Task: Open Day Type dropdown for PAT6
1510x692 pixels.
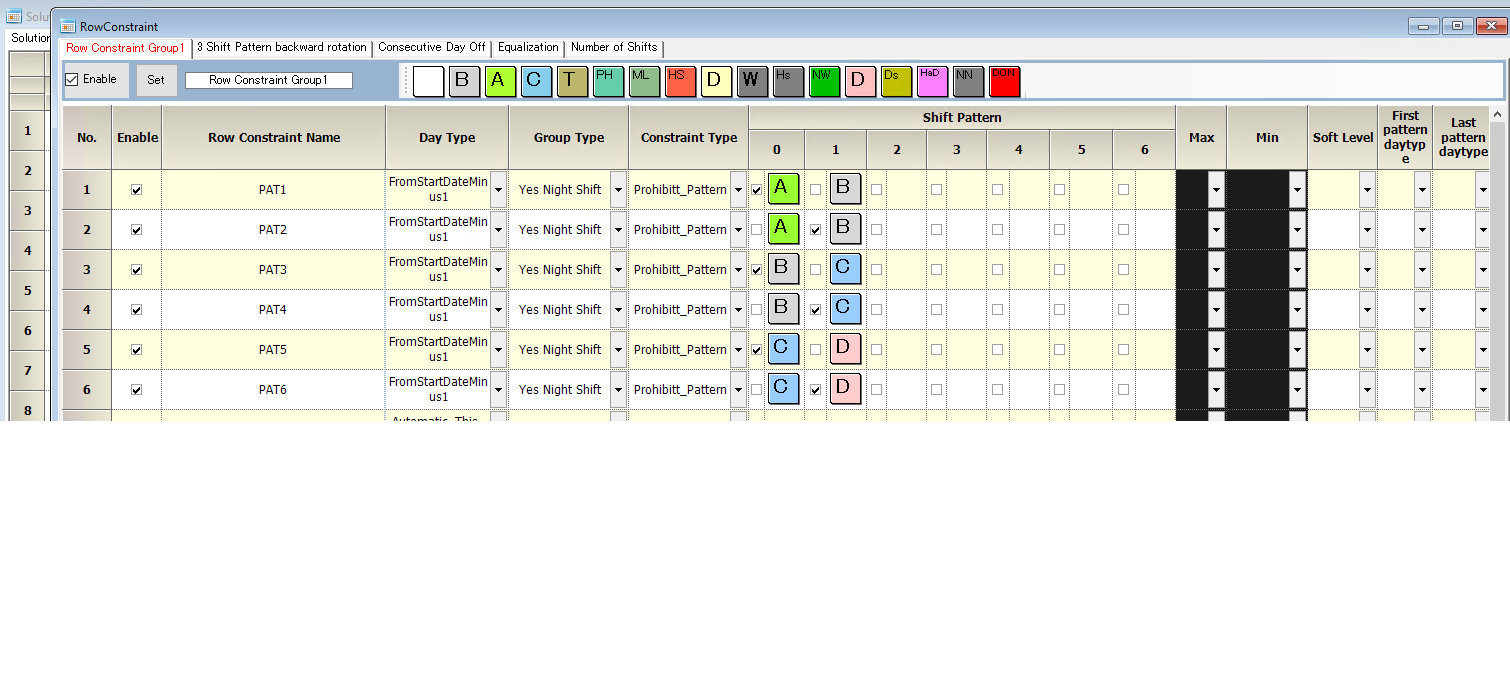Action: [498, 389]
